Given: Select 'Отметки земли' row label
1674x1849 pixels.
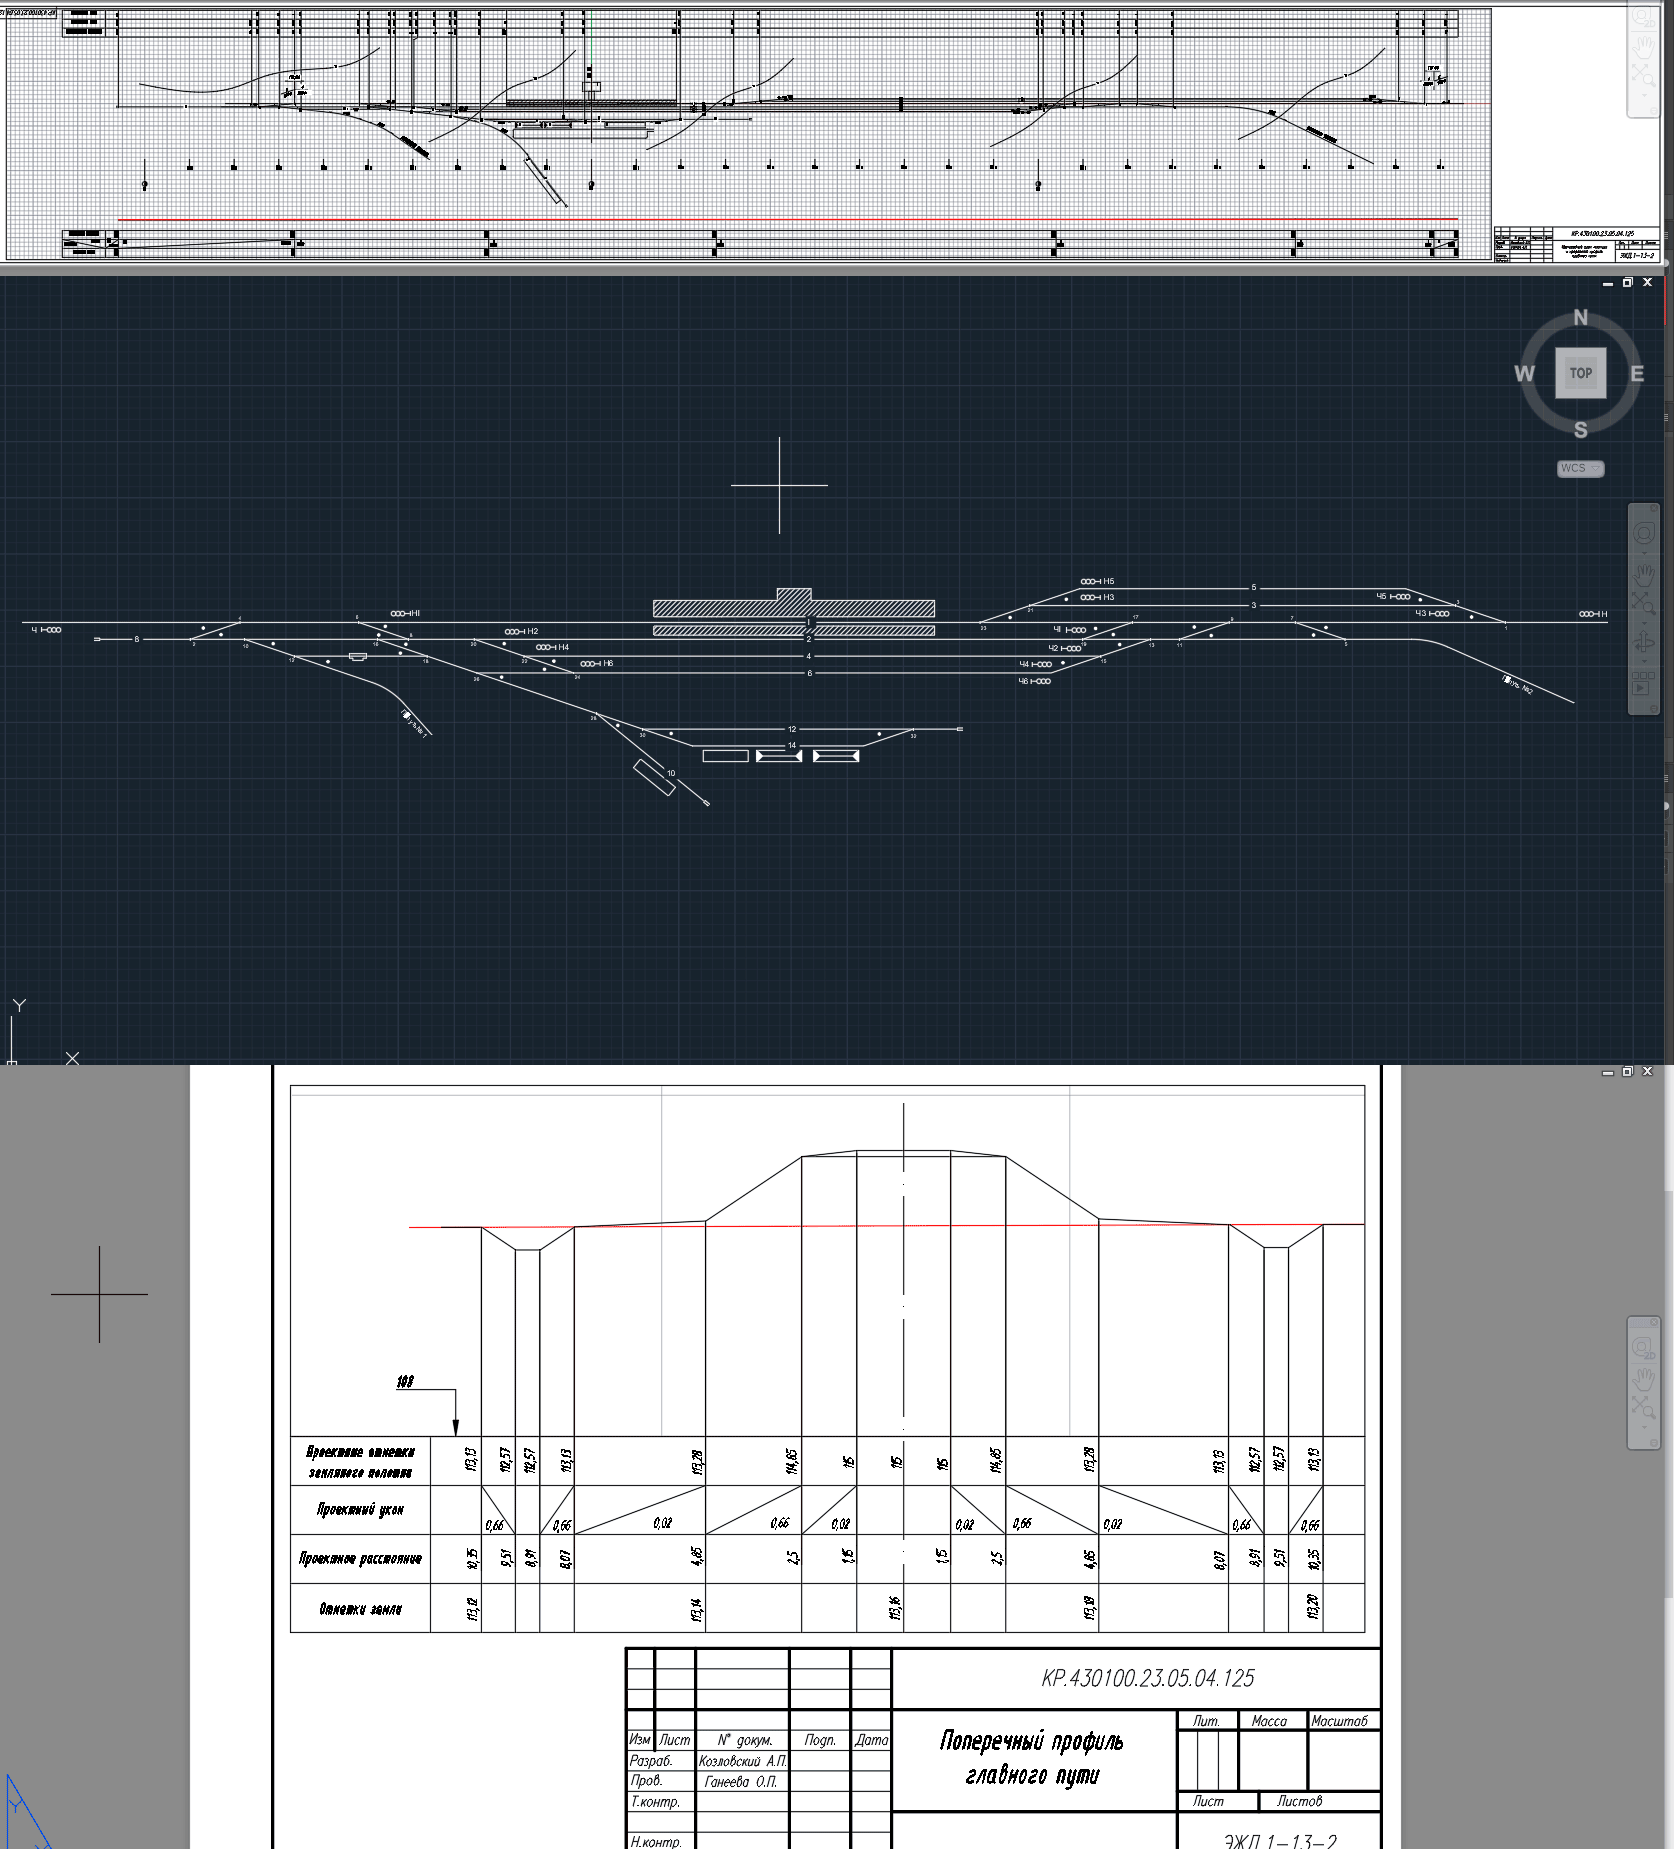Looking at the screenshot, I should [360, 1608].
